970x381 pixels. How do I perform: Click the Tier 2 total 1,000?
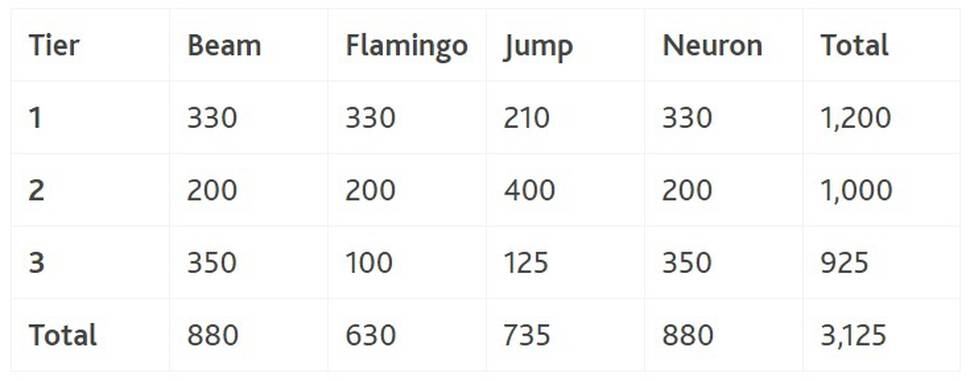[856, 190]
